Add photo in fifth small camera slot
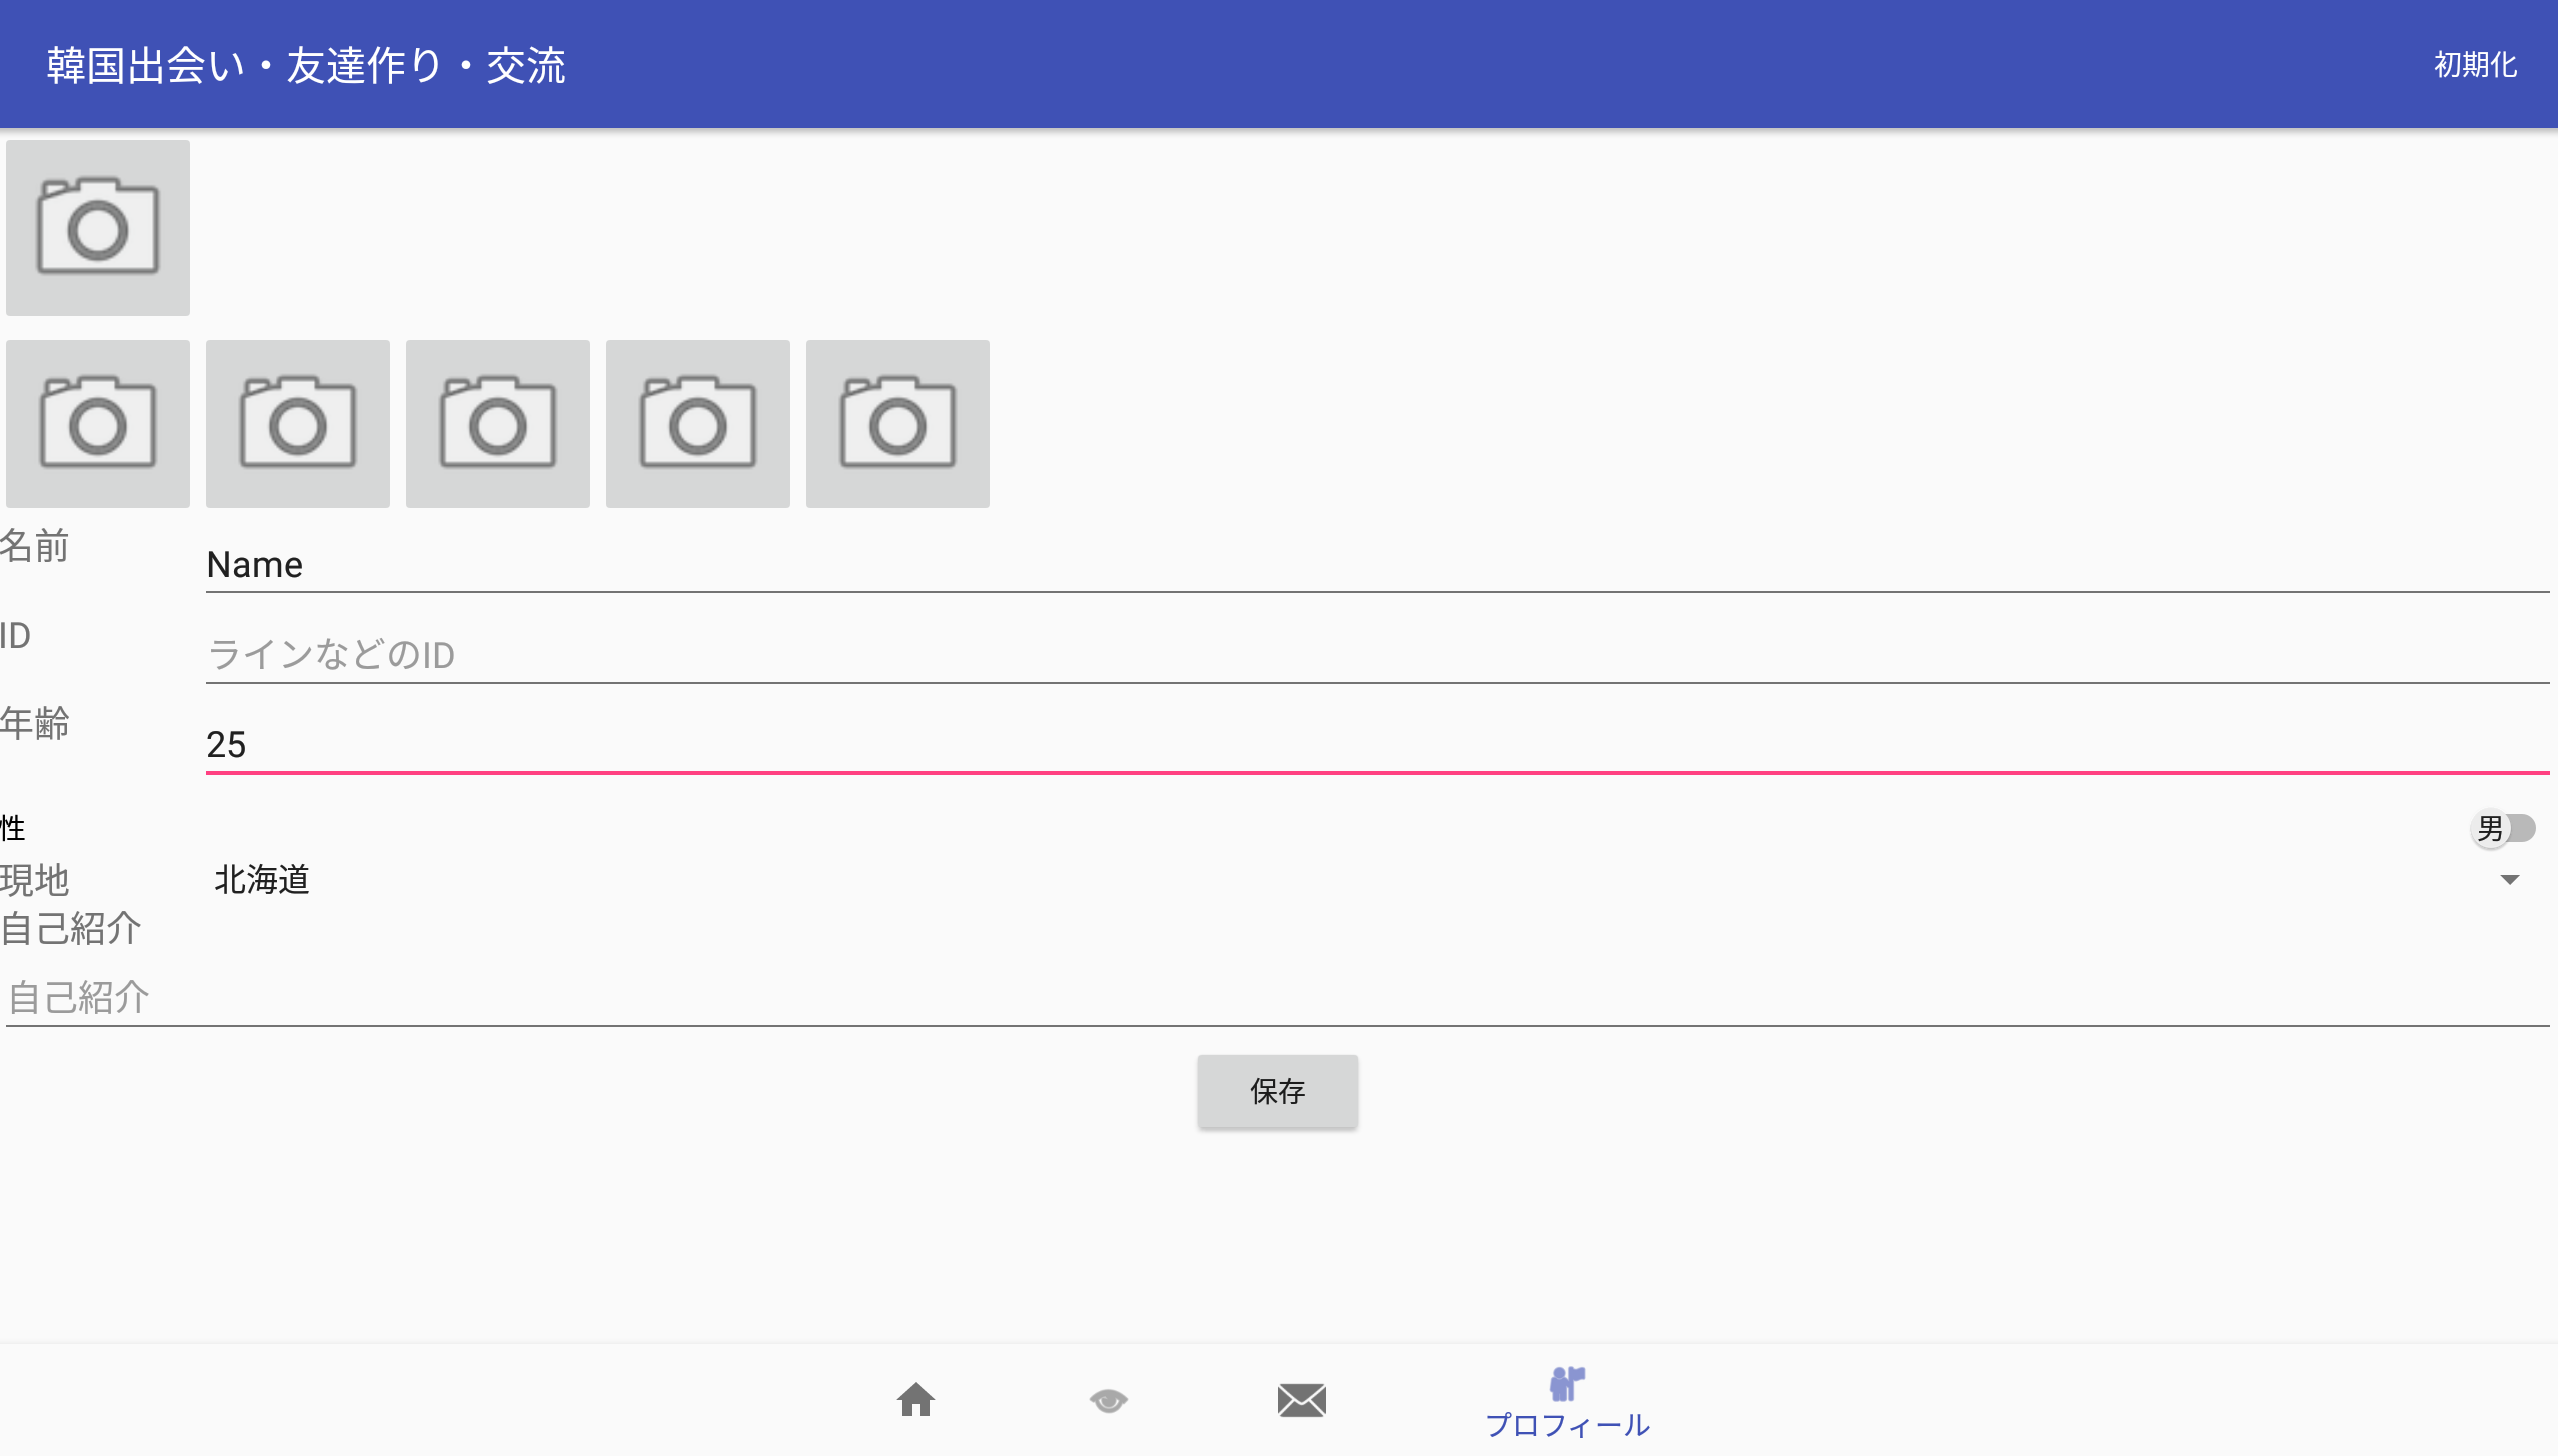 897,423
